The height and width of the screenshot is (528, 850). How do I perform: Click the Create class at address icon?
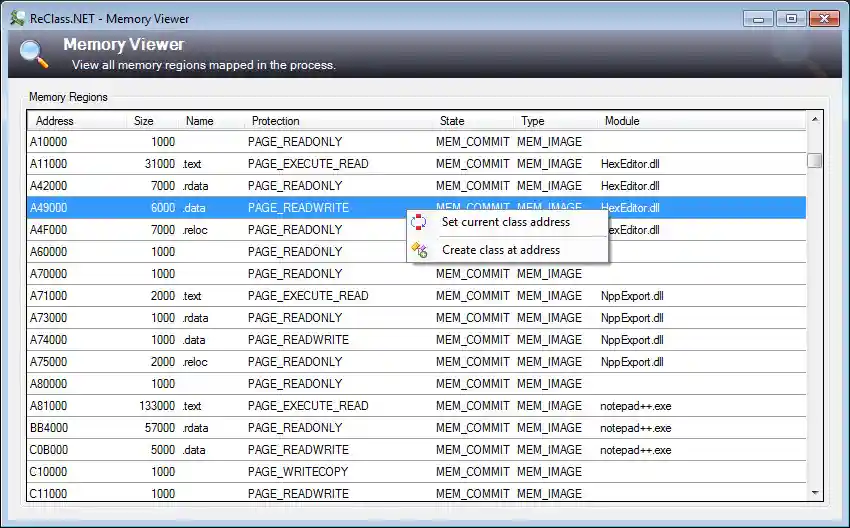(x=420, y=250)
